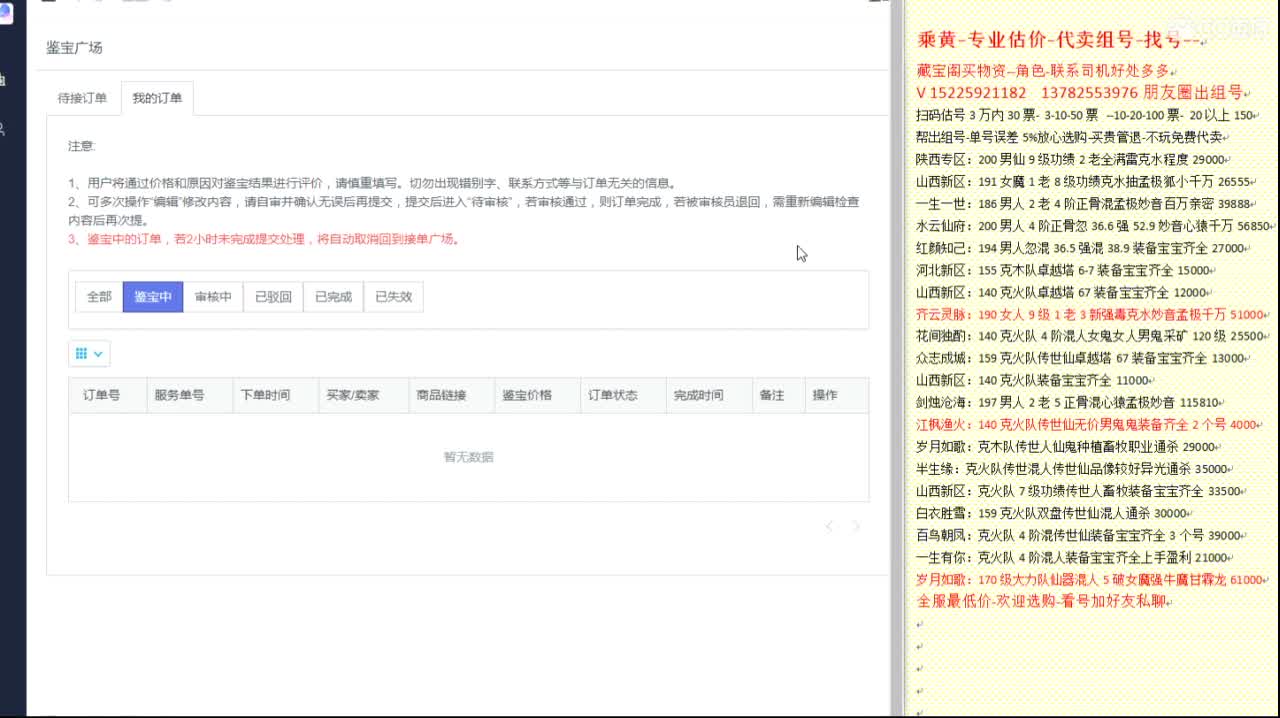Click the app logo in the dark sidebar
The width and height of the screenshot is (1280, 718).
pyautogui.click(x=6, y=14)
